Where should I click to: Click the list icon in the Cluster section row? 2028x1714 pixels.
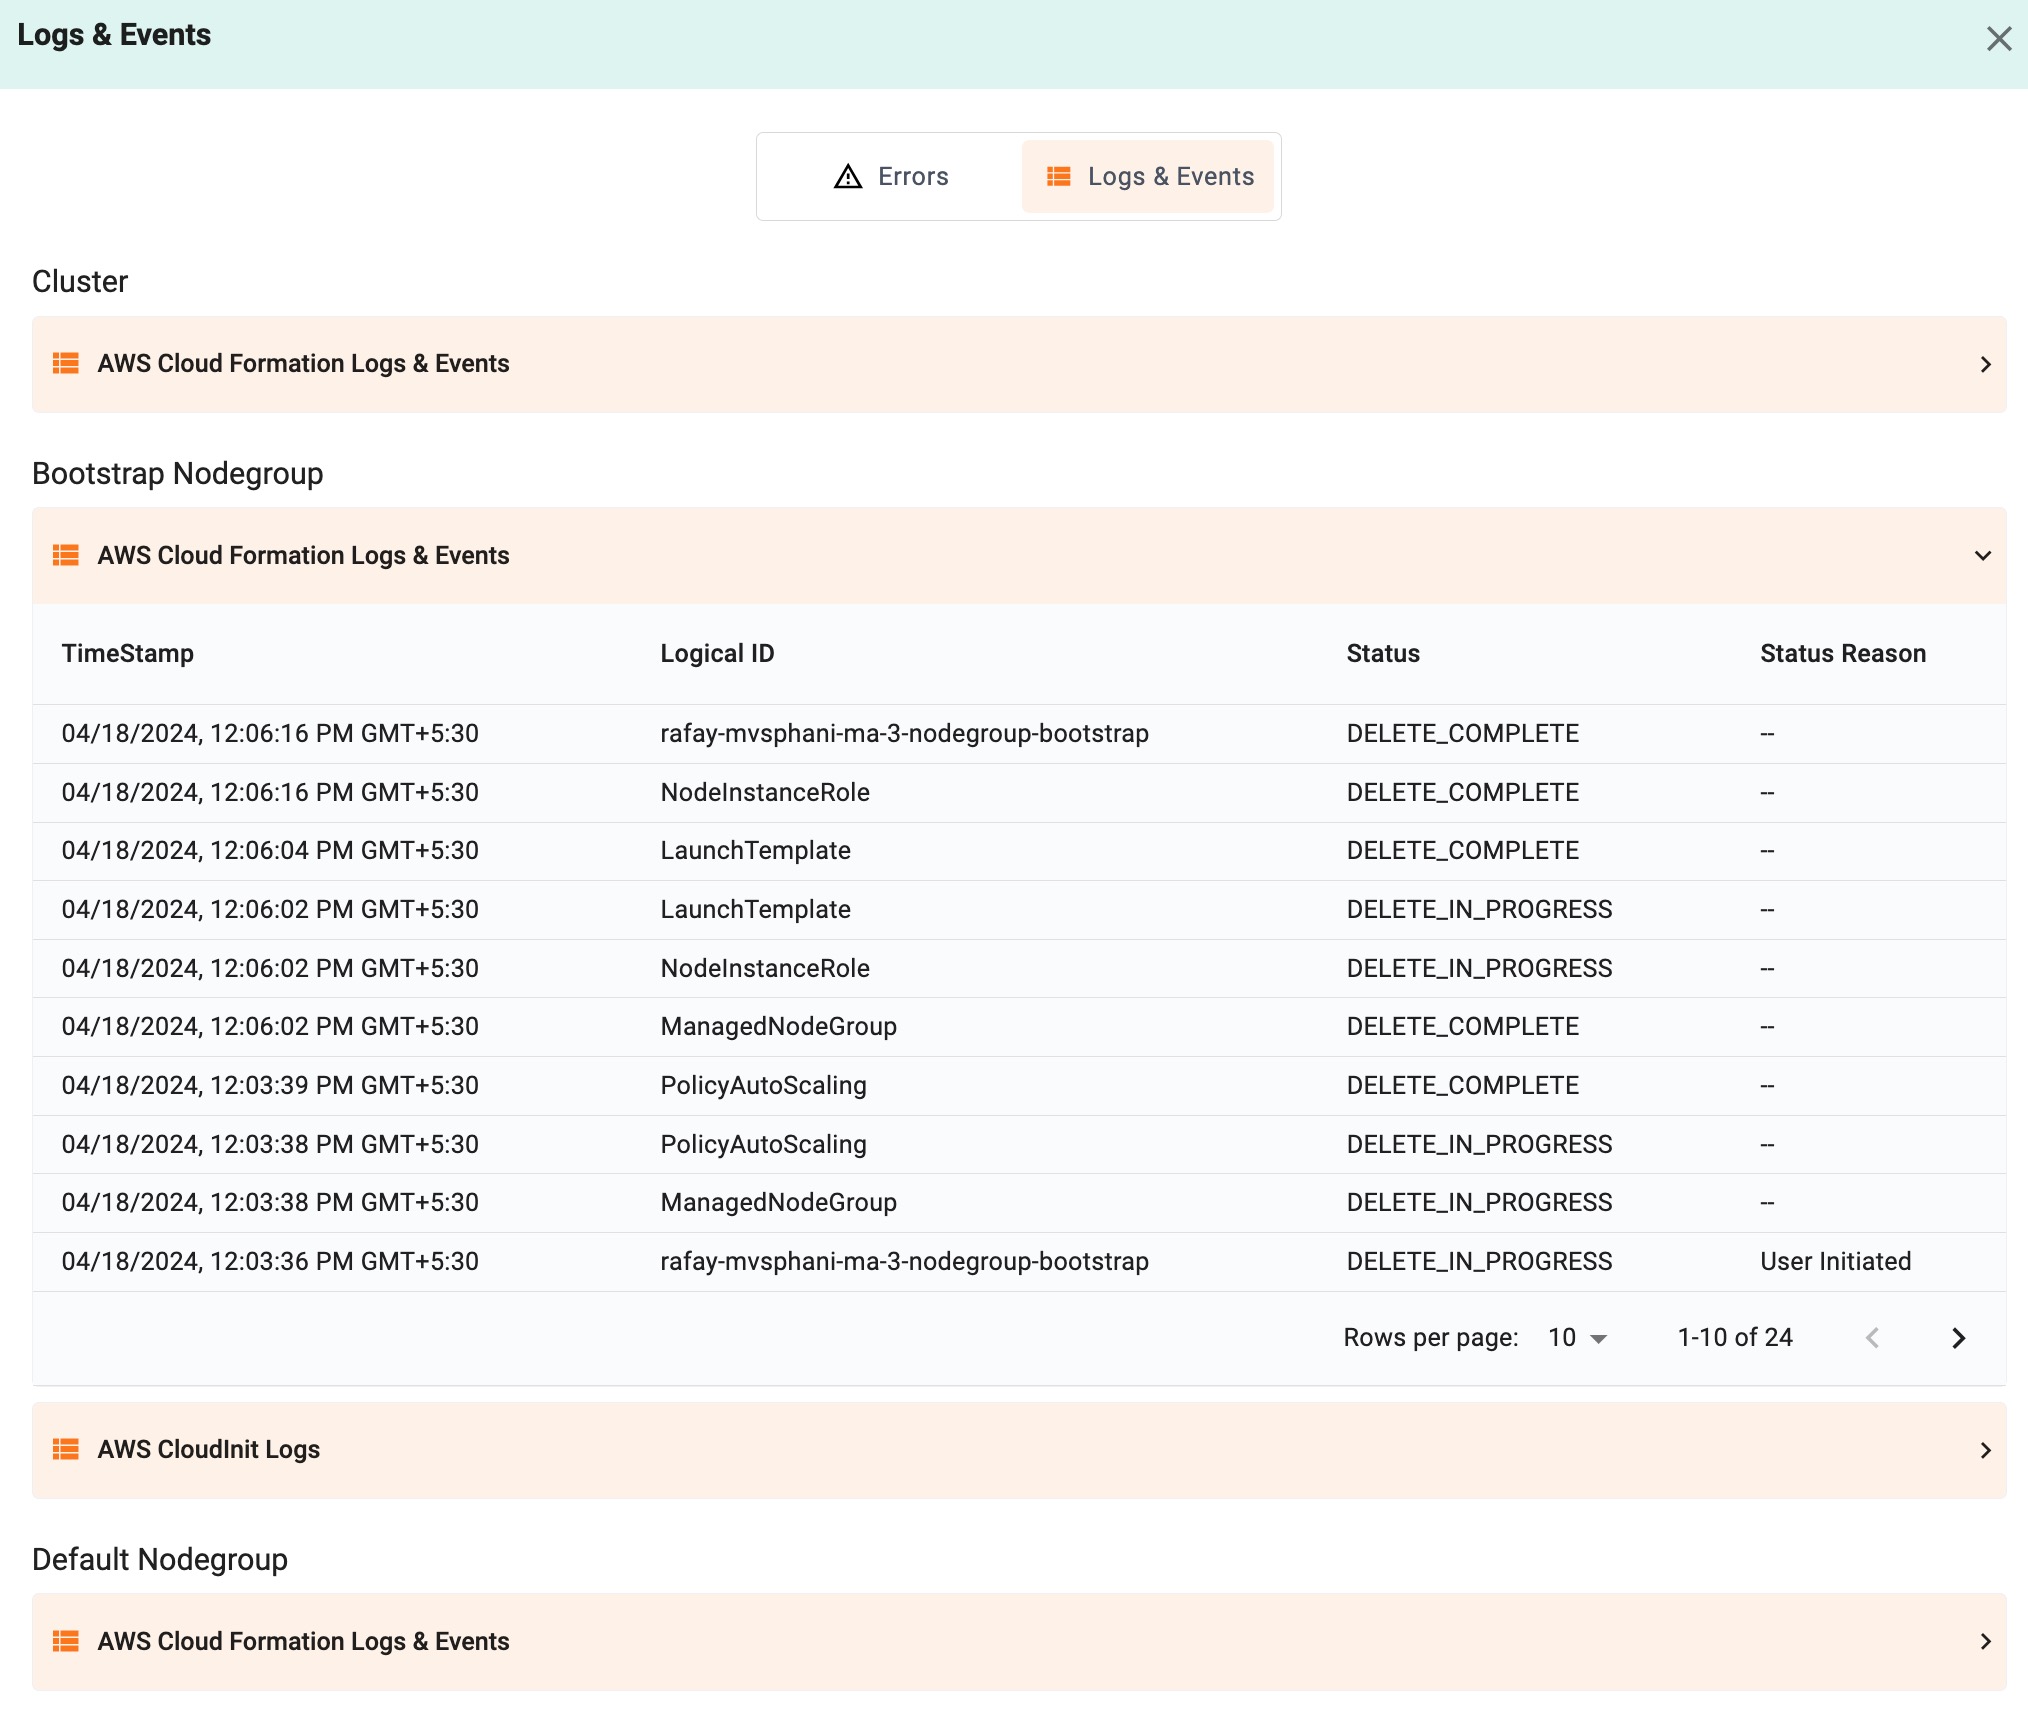coord(66,363)
